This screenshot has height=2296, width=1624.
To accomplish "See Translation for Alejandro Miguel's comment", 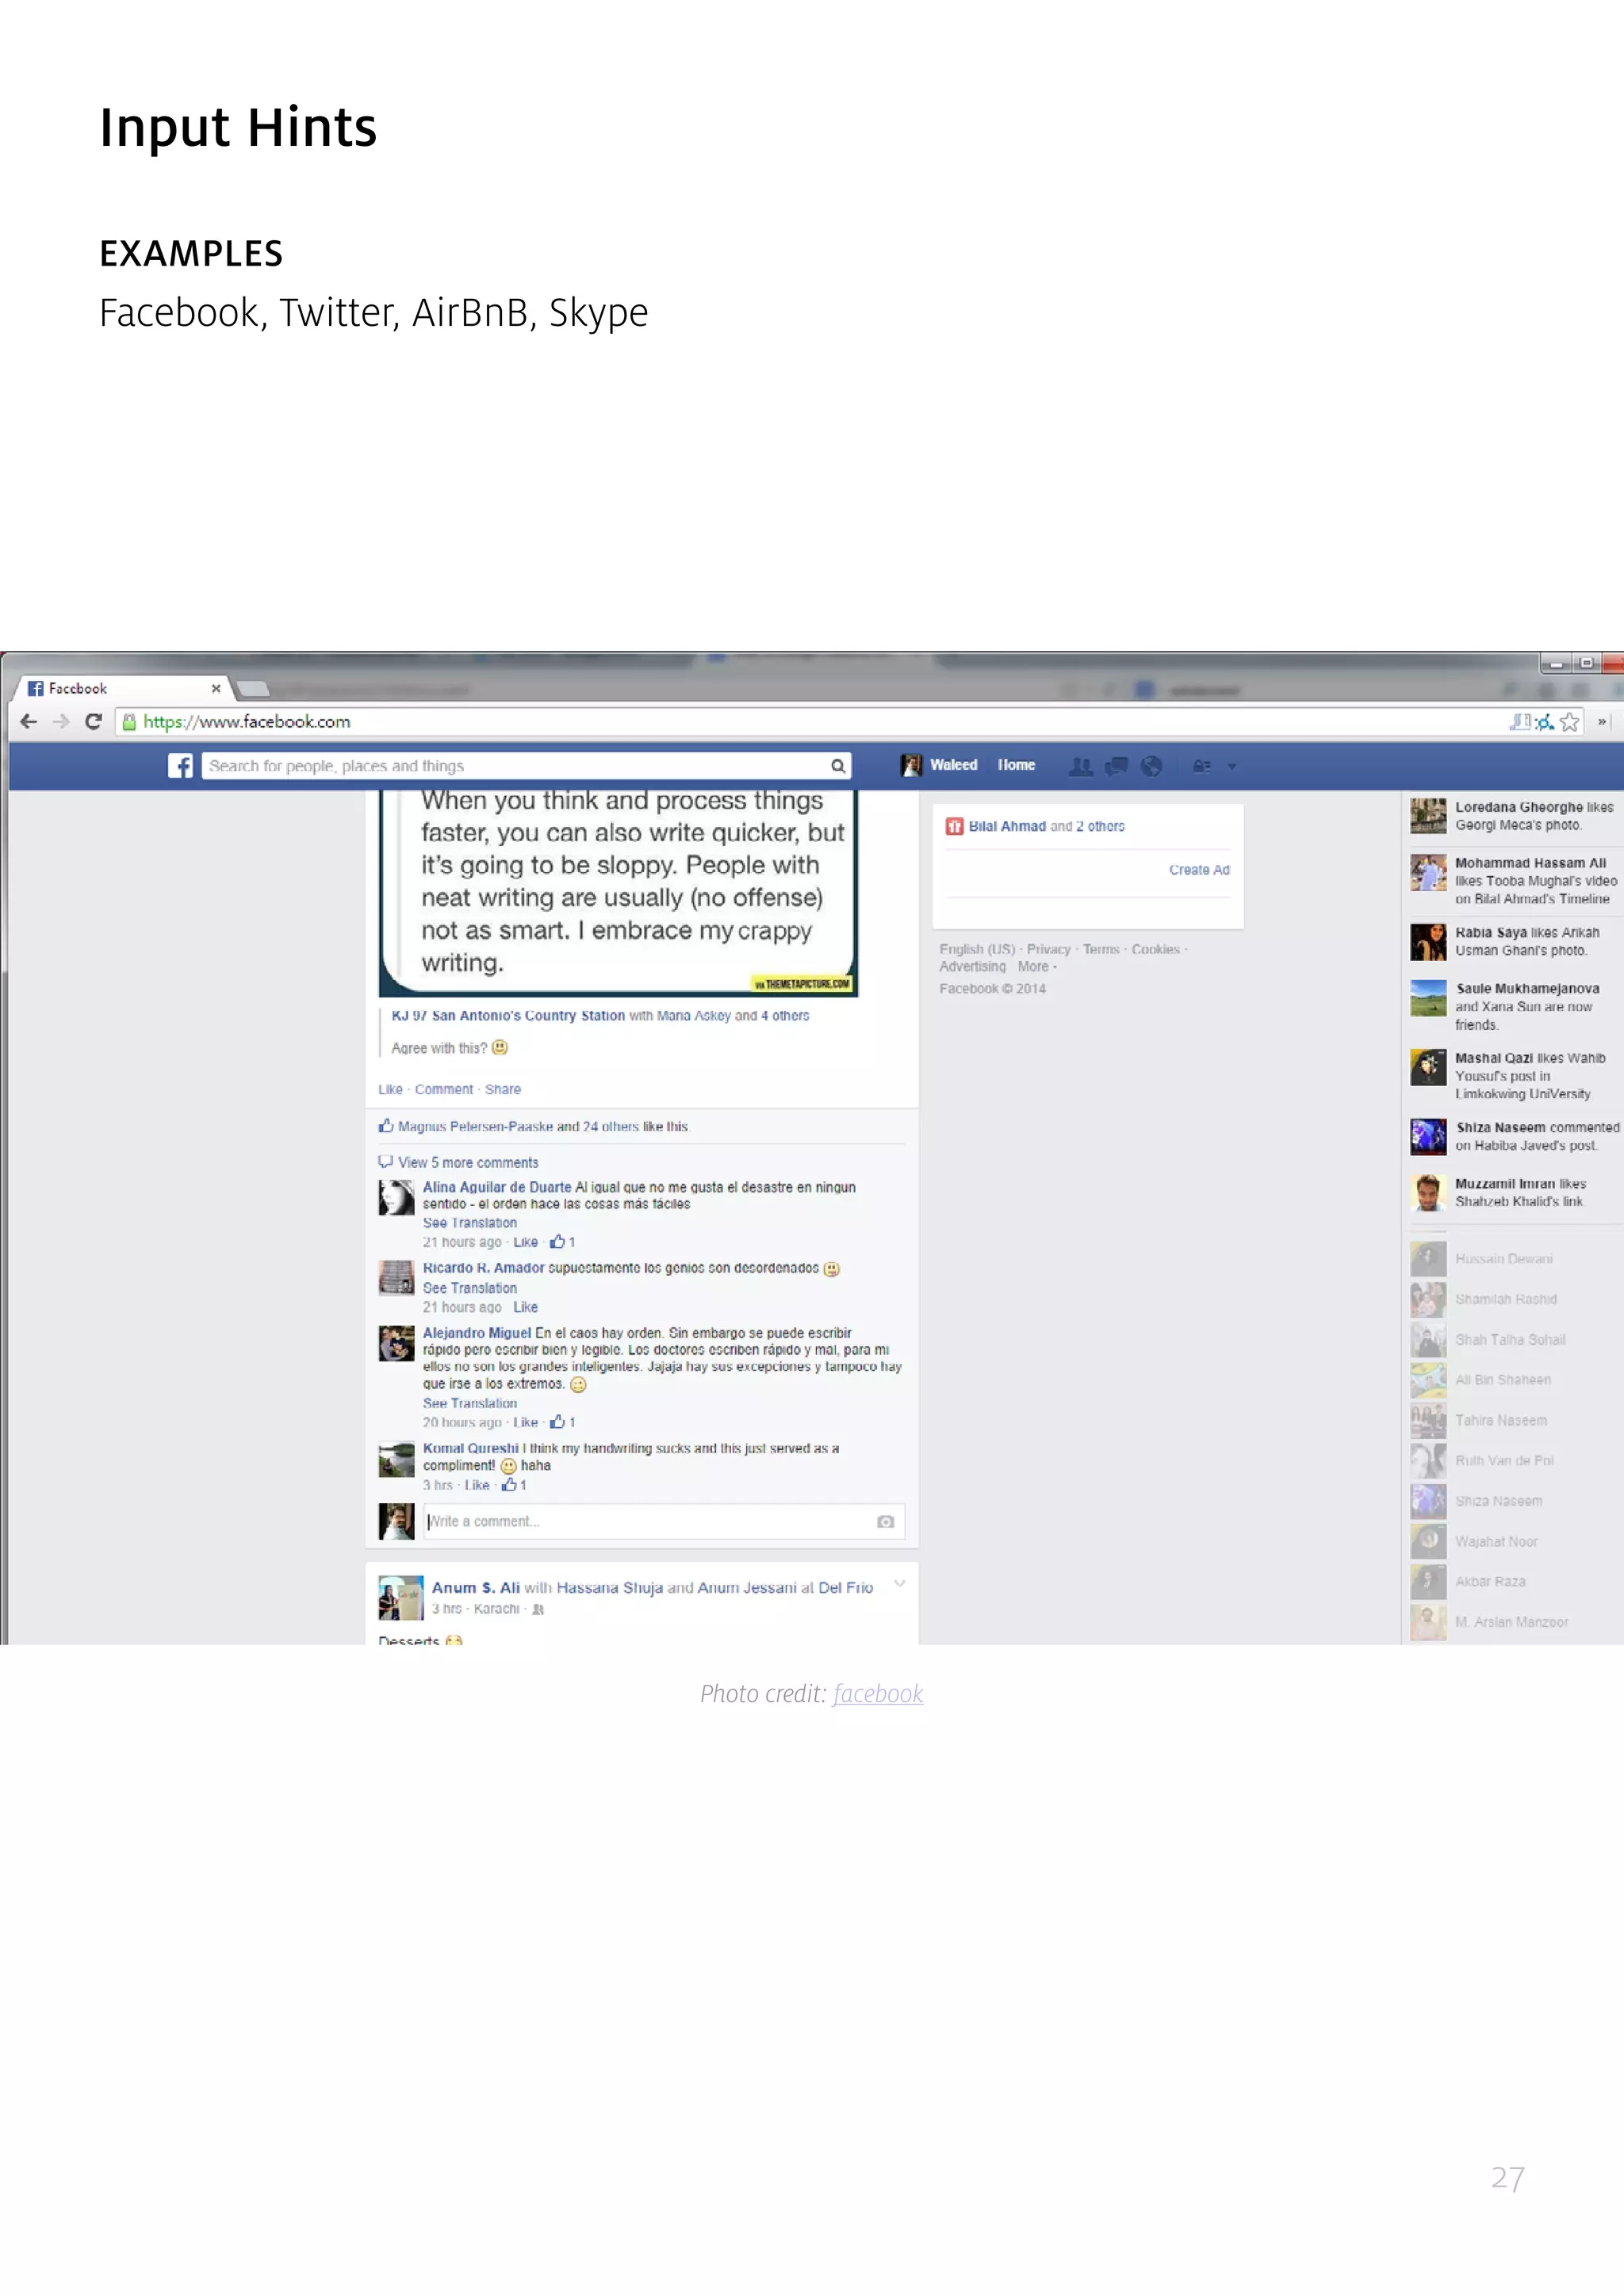I will tap(470, 1403).
